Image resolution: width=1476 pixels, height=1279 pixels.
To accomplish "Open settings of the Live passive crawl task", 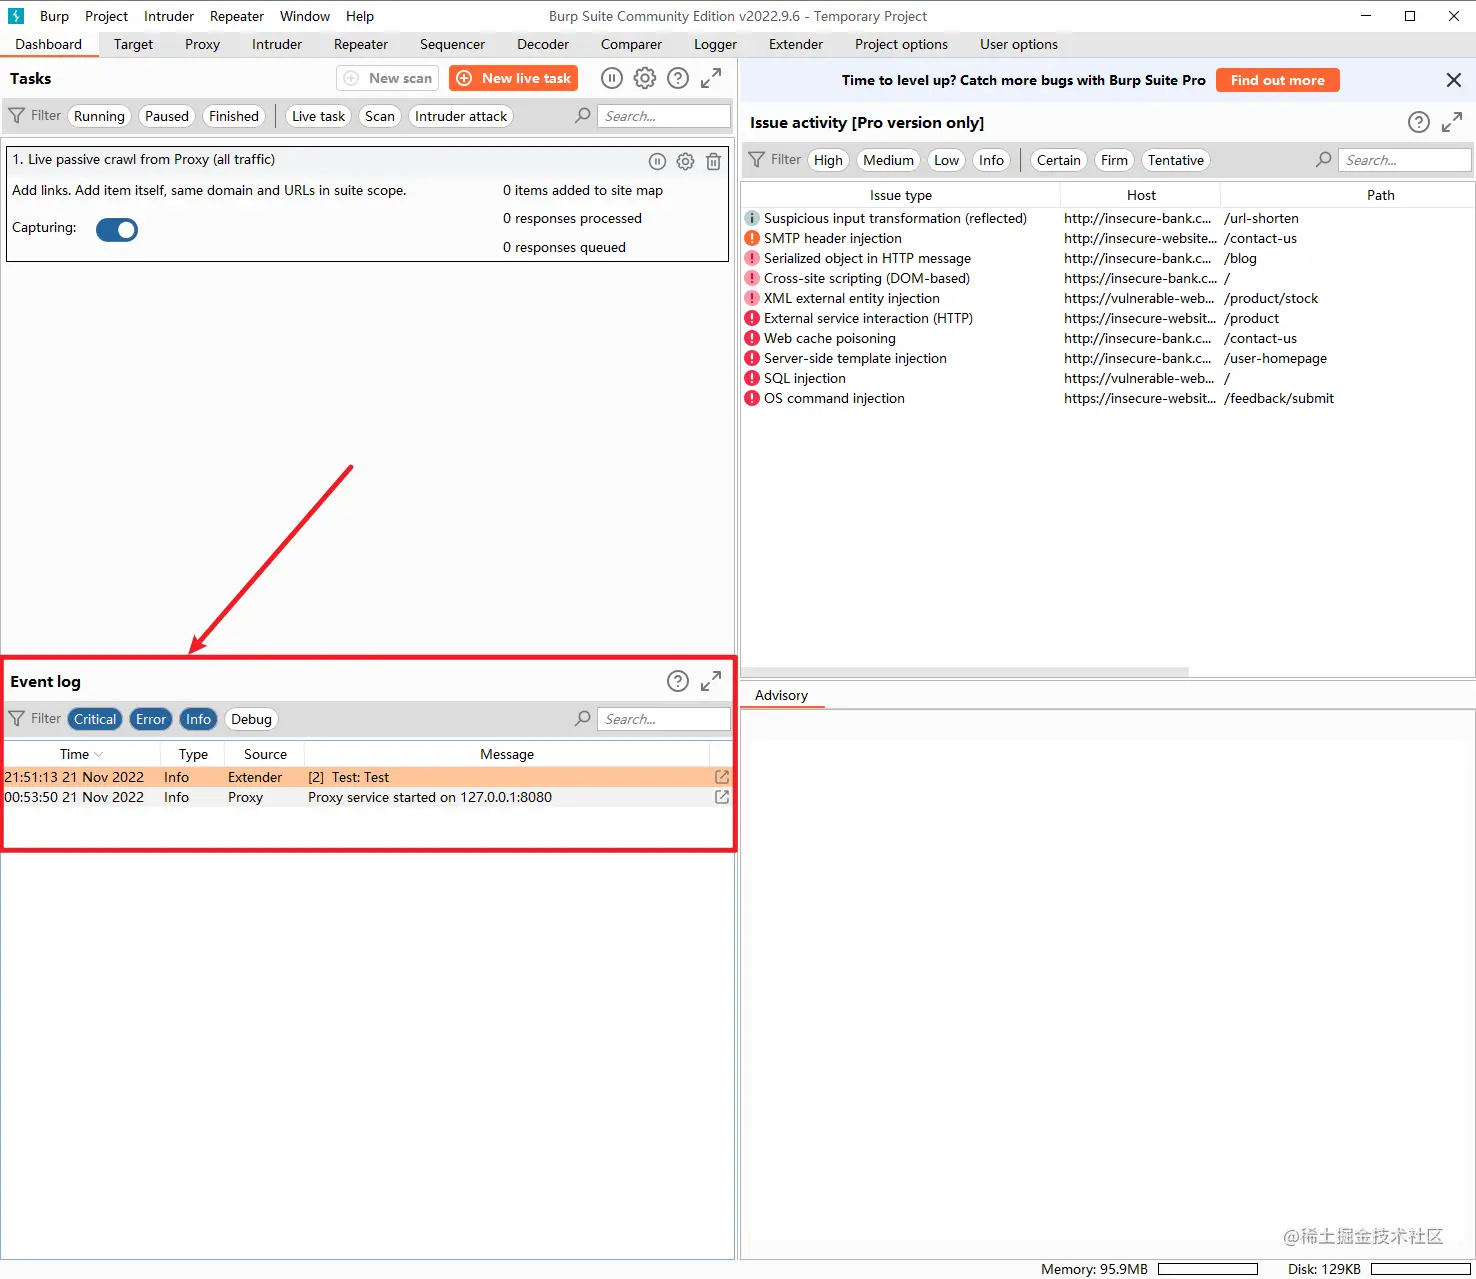I will 685,161.
